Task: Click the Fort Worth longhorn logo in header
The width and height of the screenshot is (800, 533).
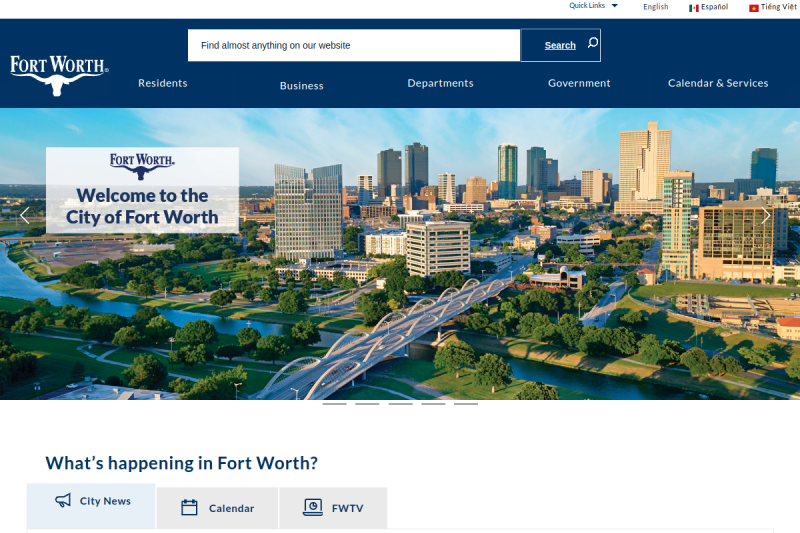Action: click(59, 75)
